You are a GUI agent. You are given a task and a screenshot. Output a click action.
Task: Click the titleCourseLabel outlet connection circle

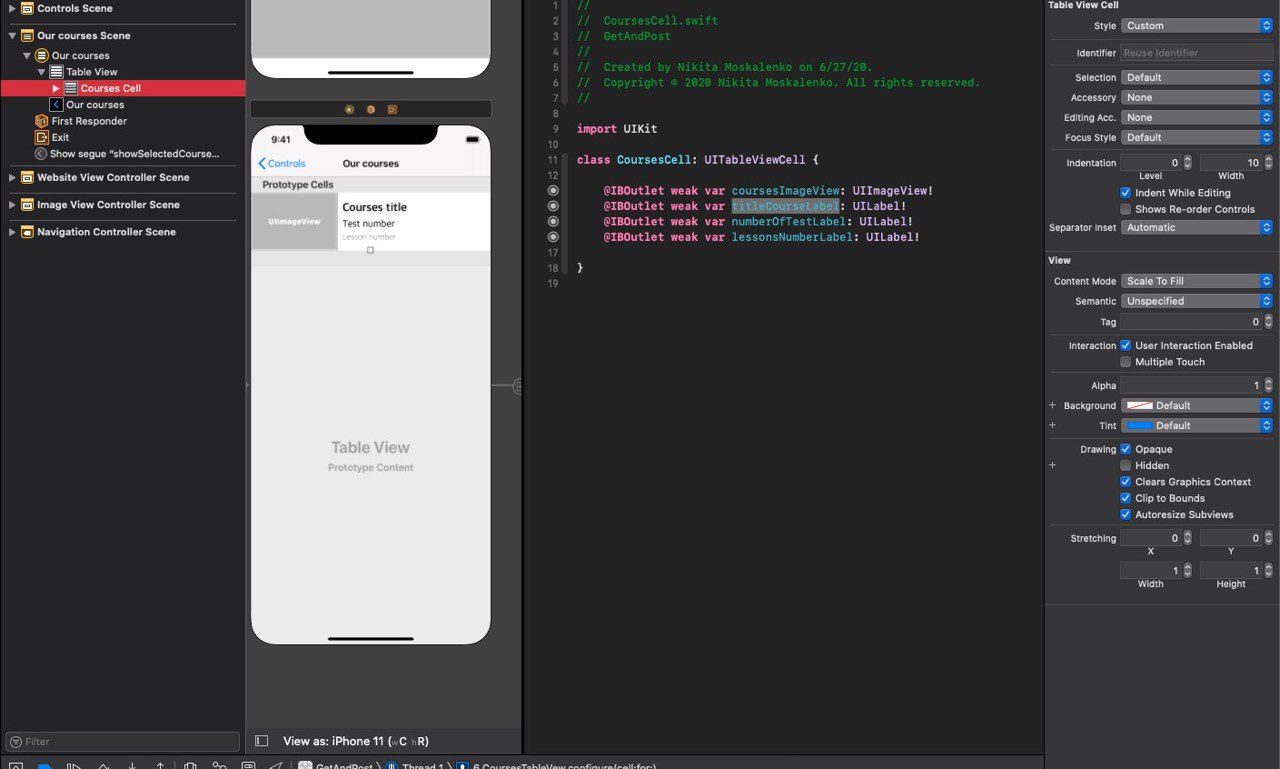[x=553, y=206]
